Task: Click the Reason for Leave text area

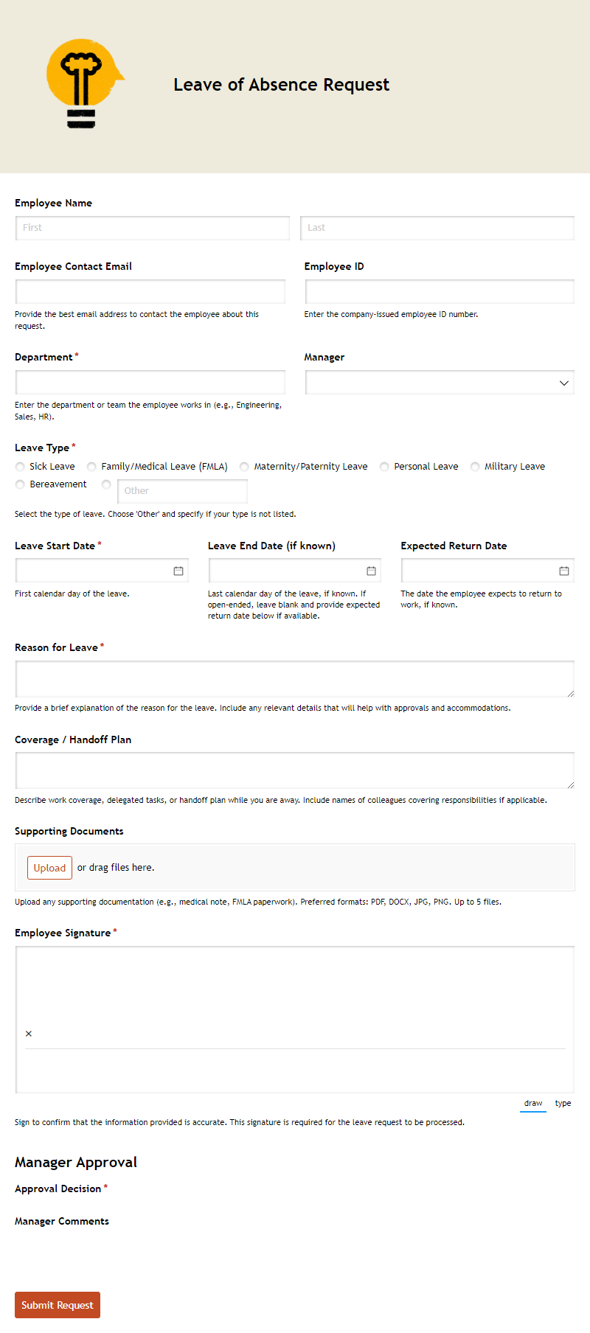Action: click(x=295, y=679)
